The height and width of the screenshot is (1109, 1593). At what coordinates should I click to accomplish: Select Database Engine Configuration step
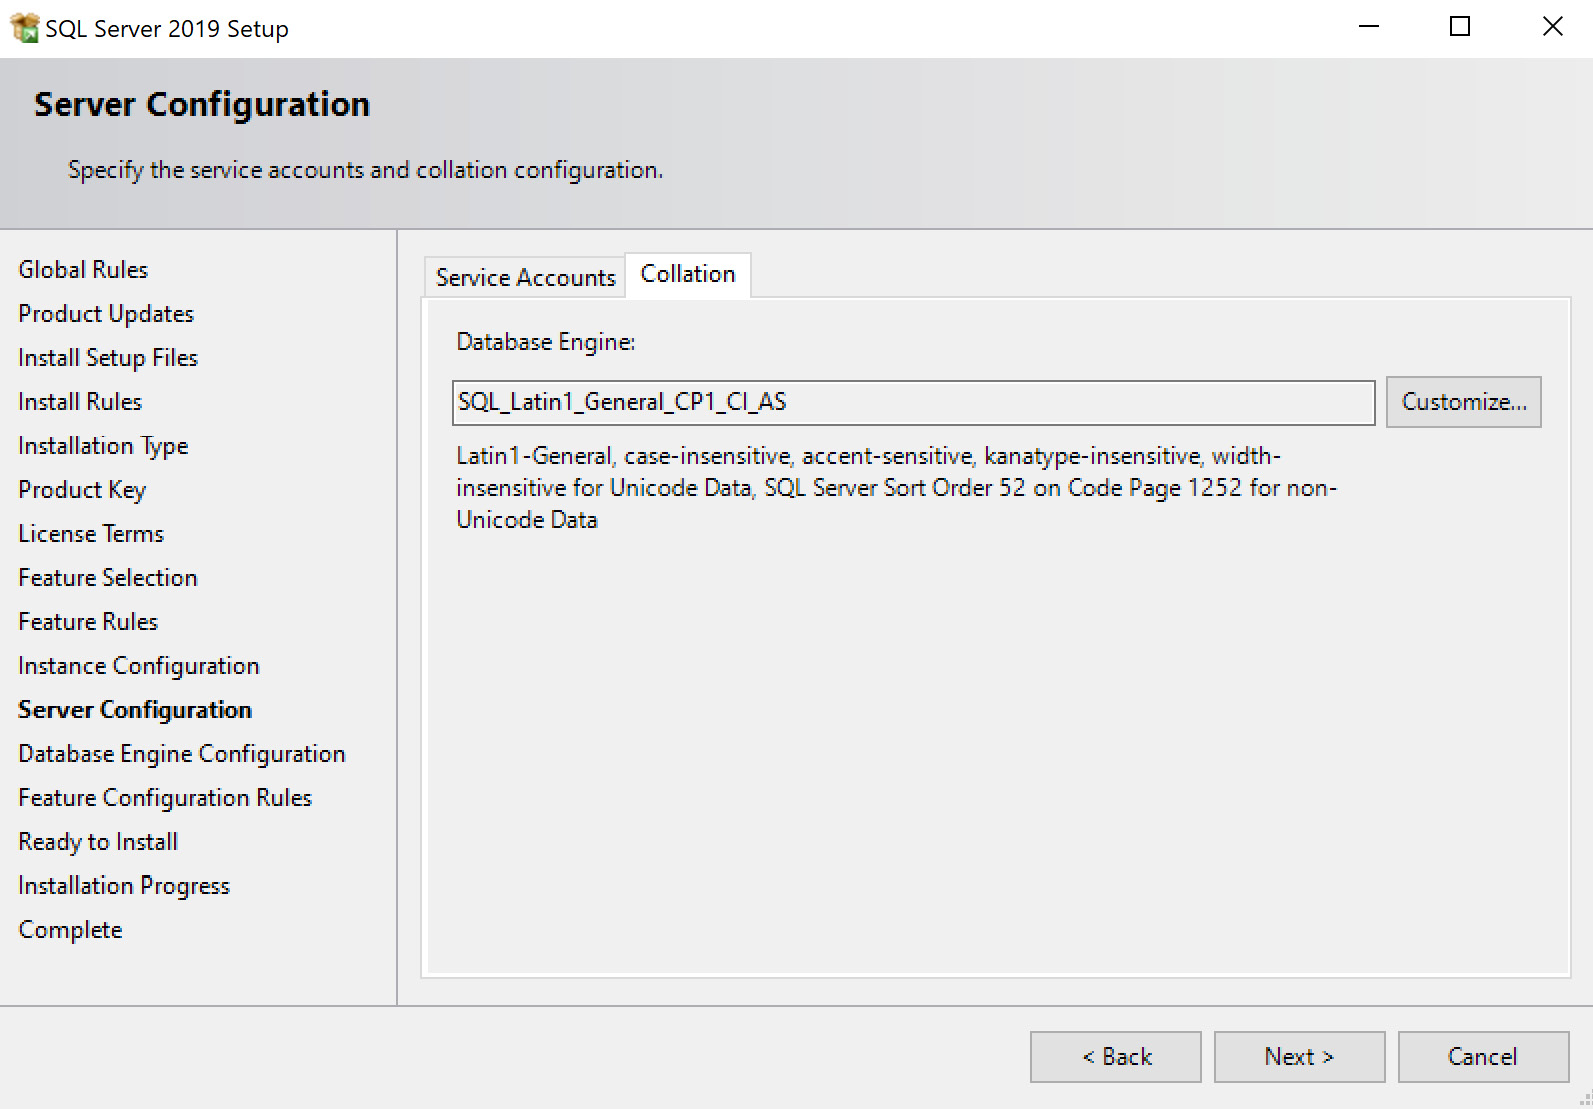pyautogui.click(x=182, y=754)
